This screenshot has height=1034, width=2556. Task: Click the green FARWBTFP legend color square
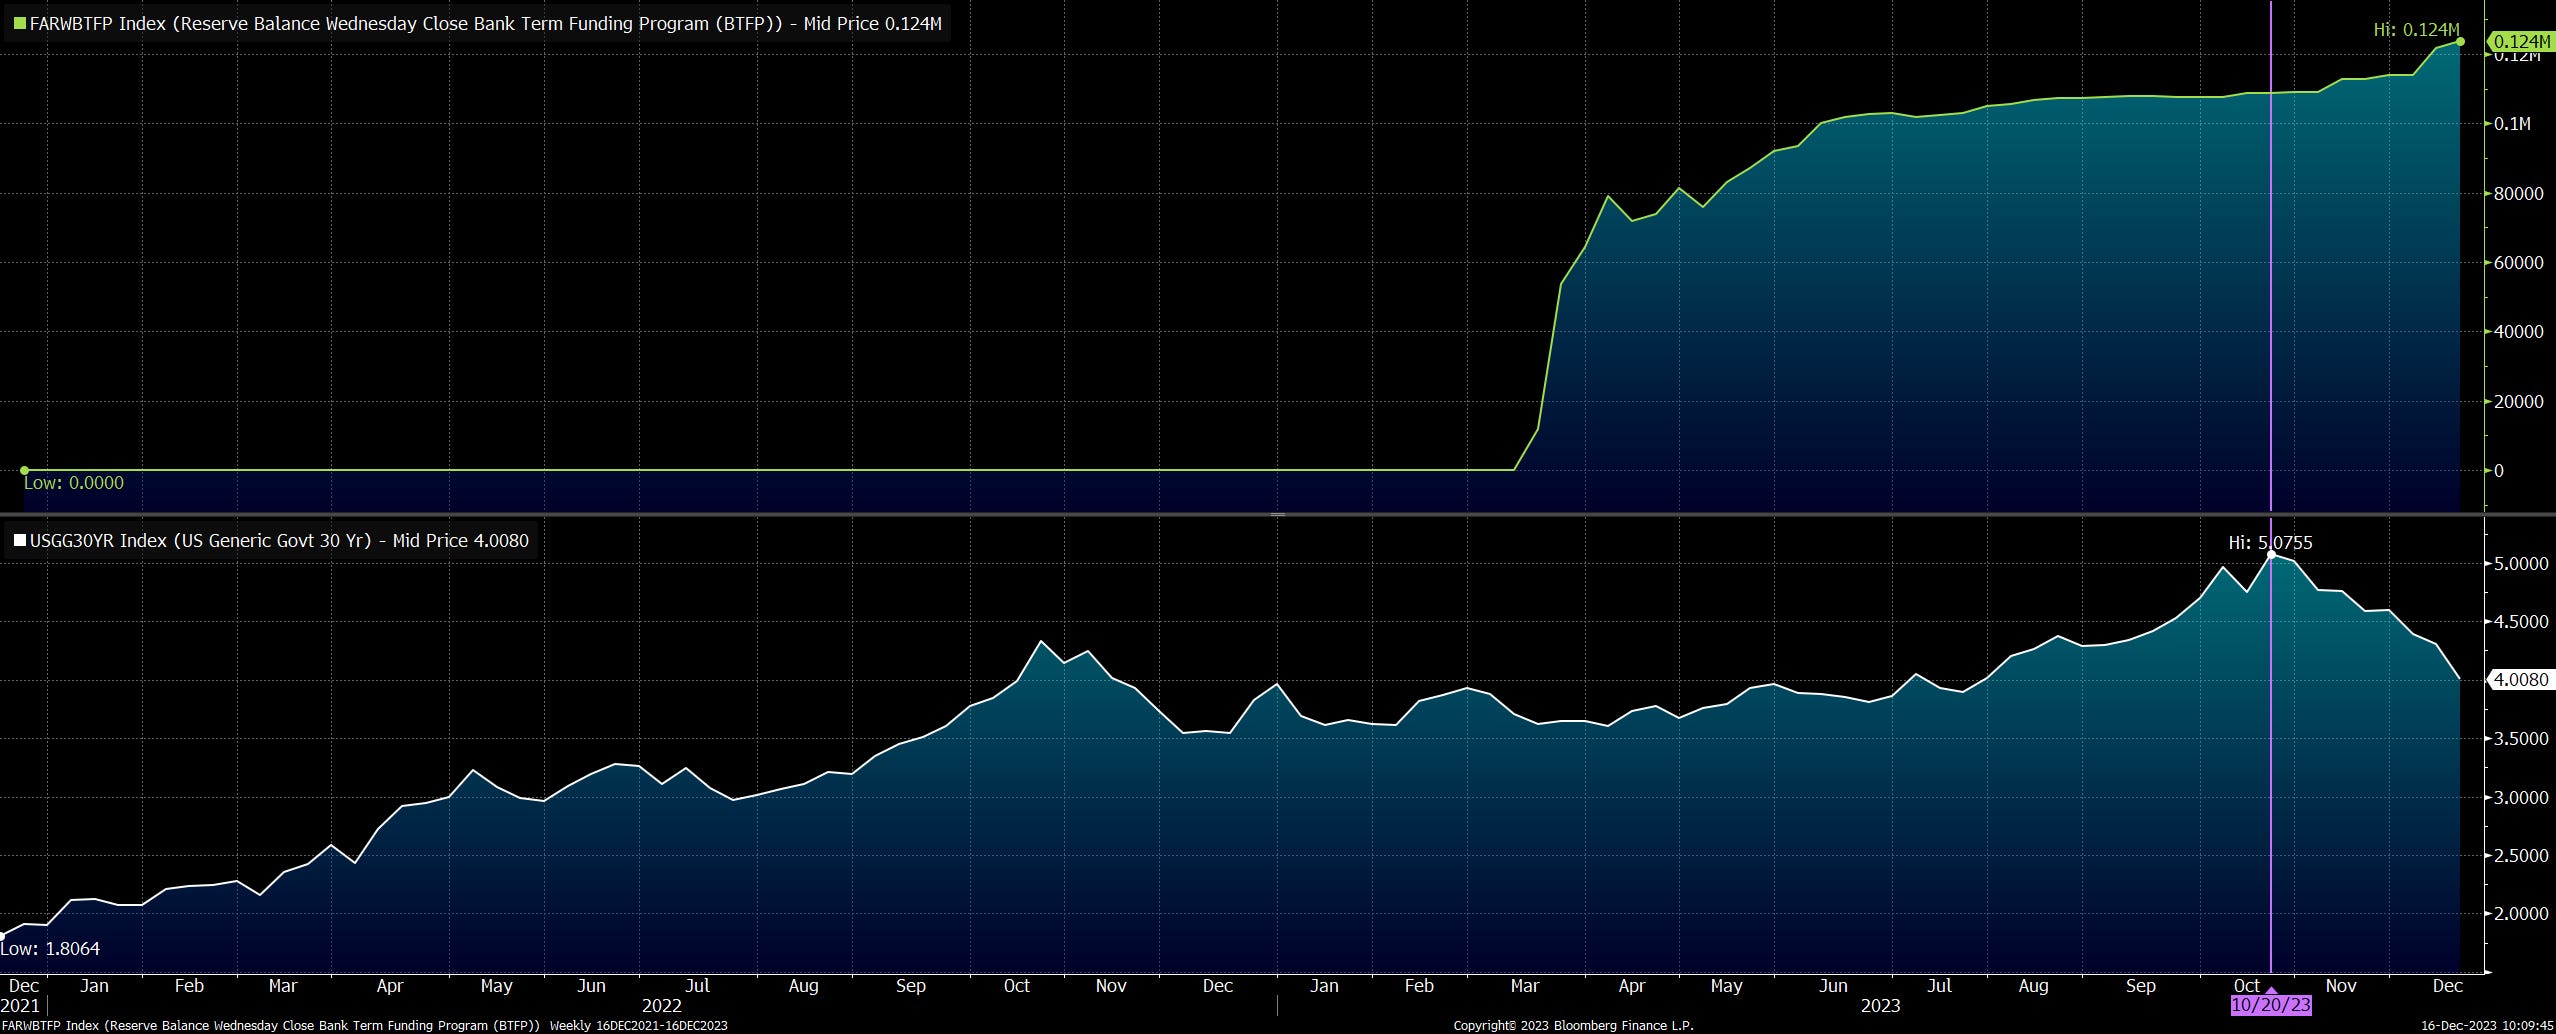click(x=19, y=24)
